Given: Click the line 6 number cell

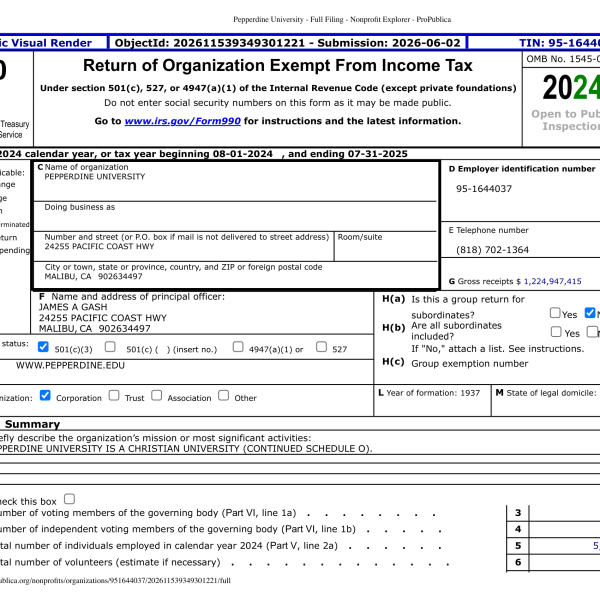Looking at the screenshot, I should point(518,562).
